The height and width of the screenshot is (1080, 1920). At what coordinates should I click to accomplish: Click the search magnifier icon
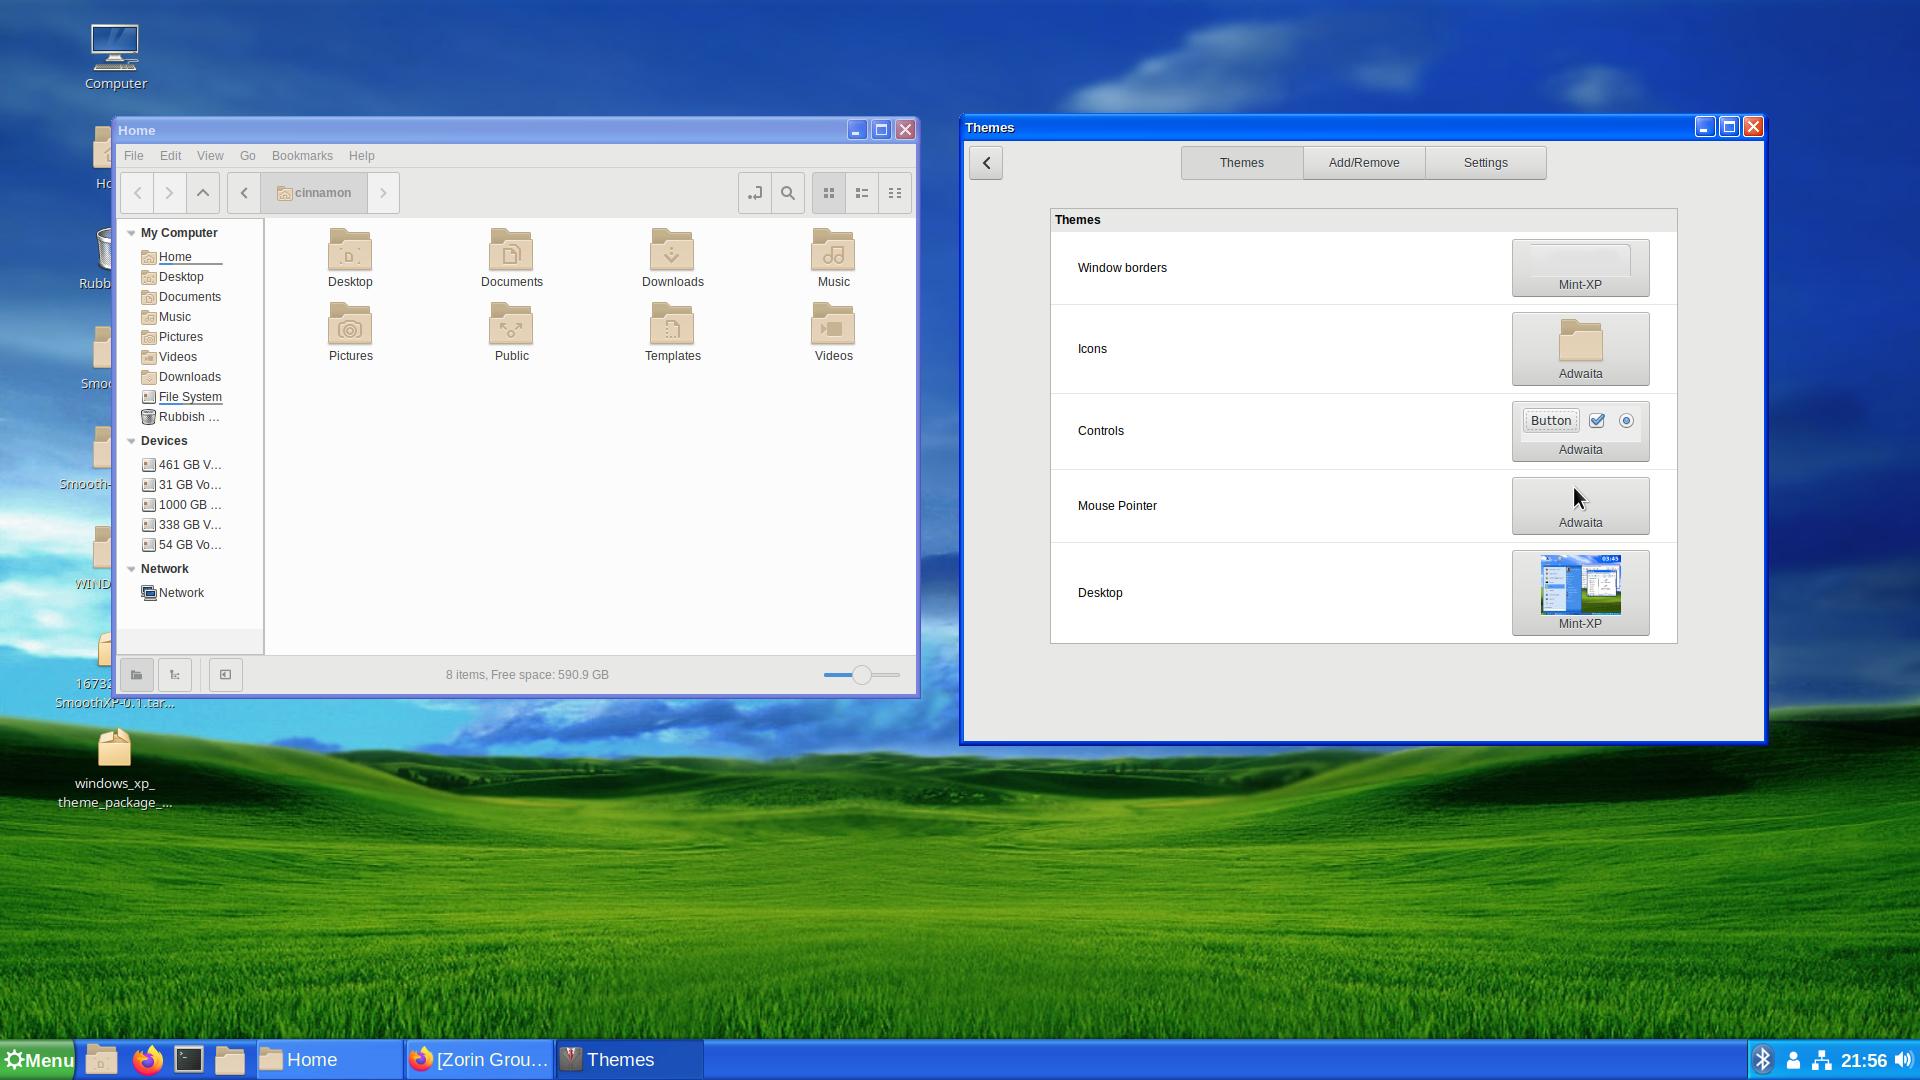click(788, 193)
